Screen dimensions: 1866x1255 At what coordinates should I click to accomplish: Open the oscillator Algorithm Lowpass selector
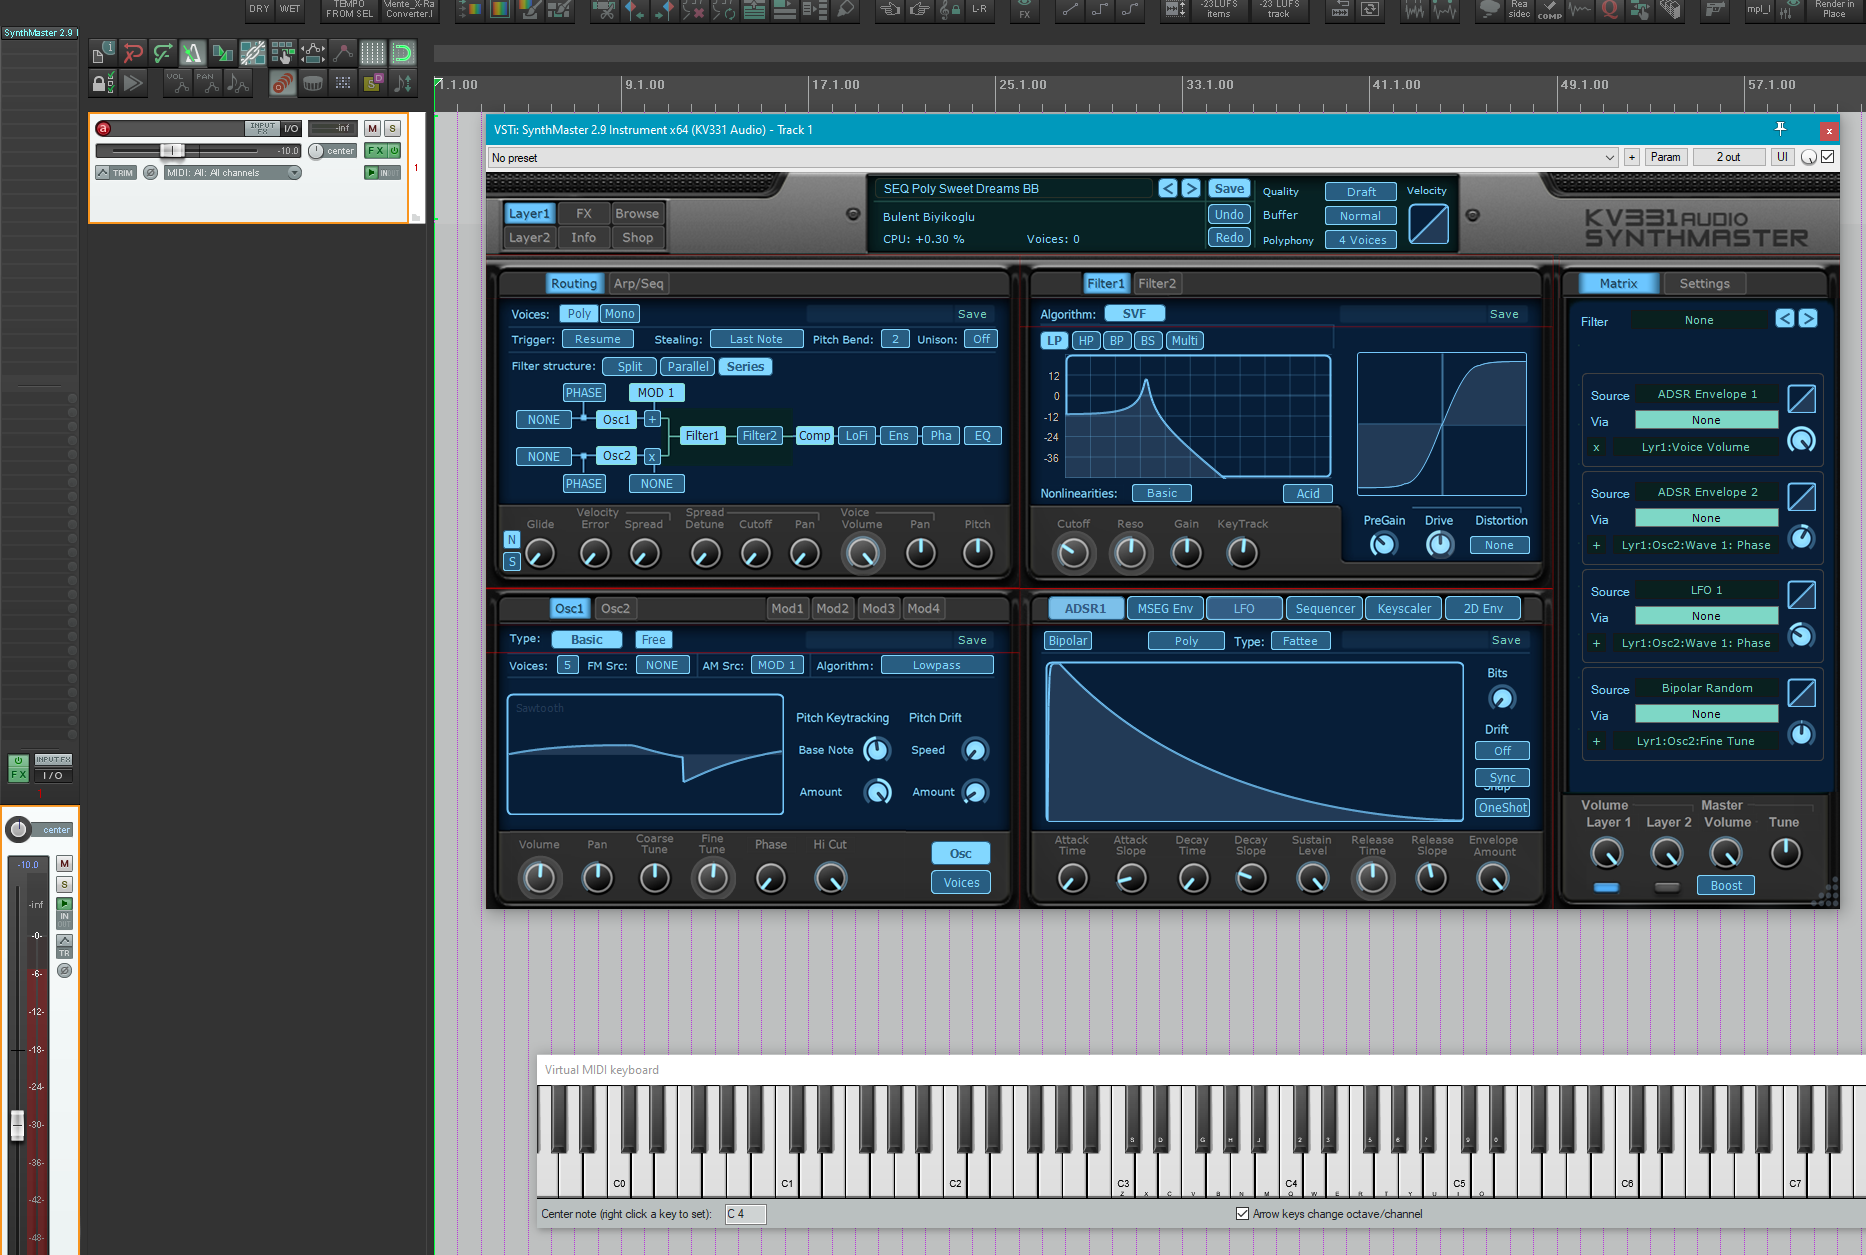point(937,665)
